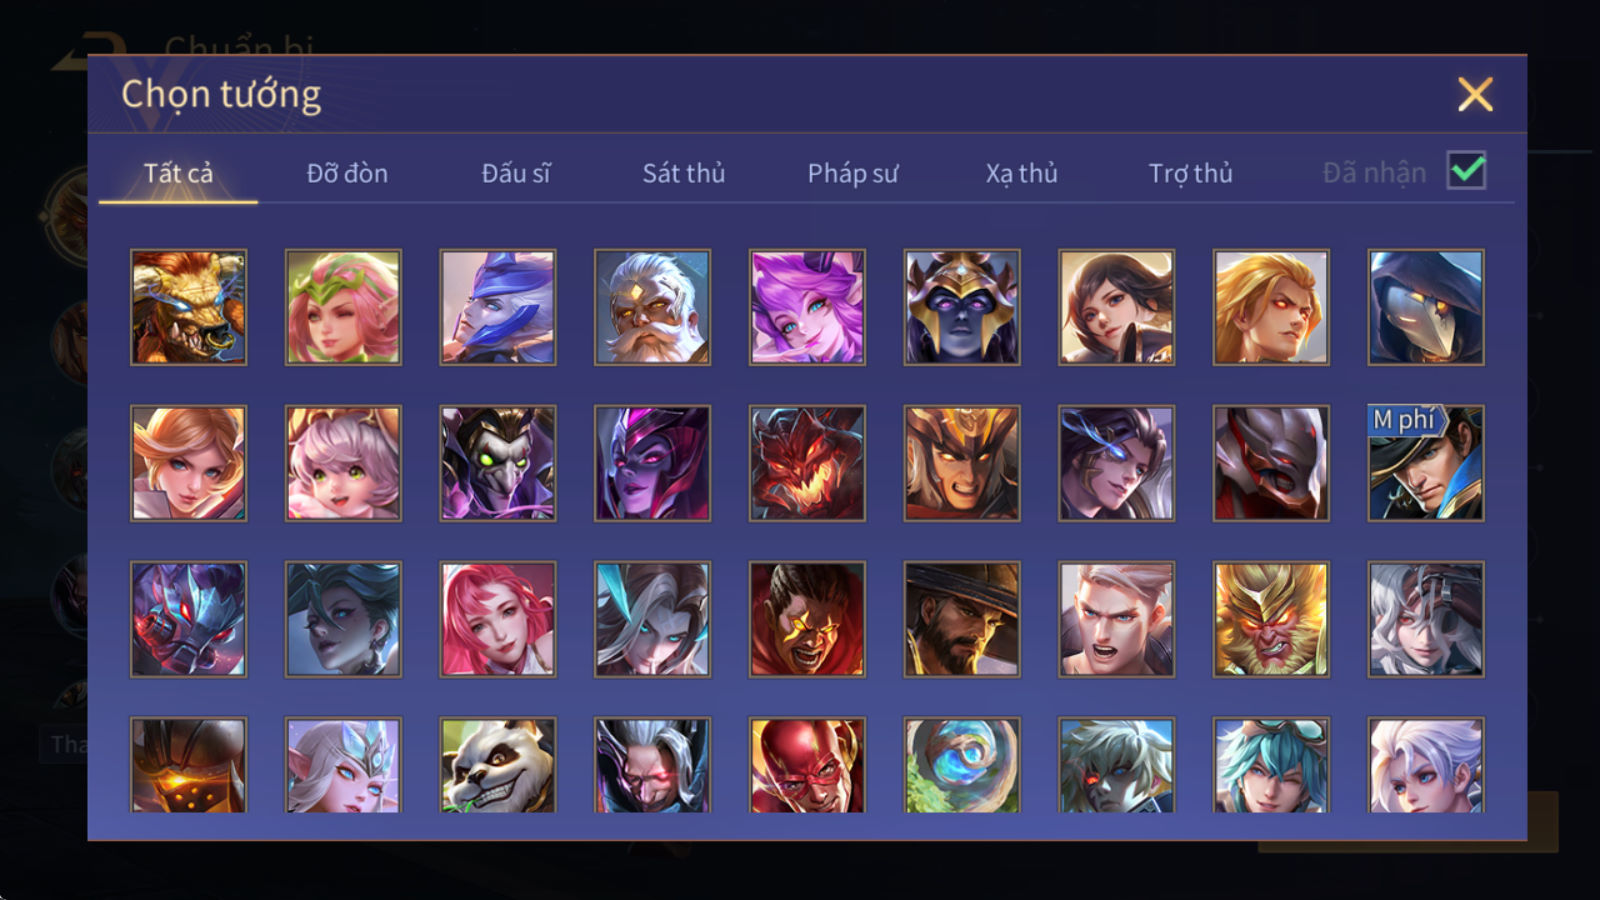Choose the green-eyed joker hero portrait
Screen dimensions: 1600x900
click(x=497, y=463)
